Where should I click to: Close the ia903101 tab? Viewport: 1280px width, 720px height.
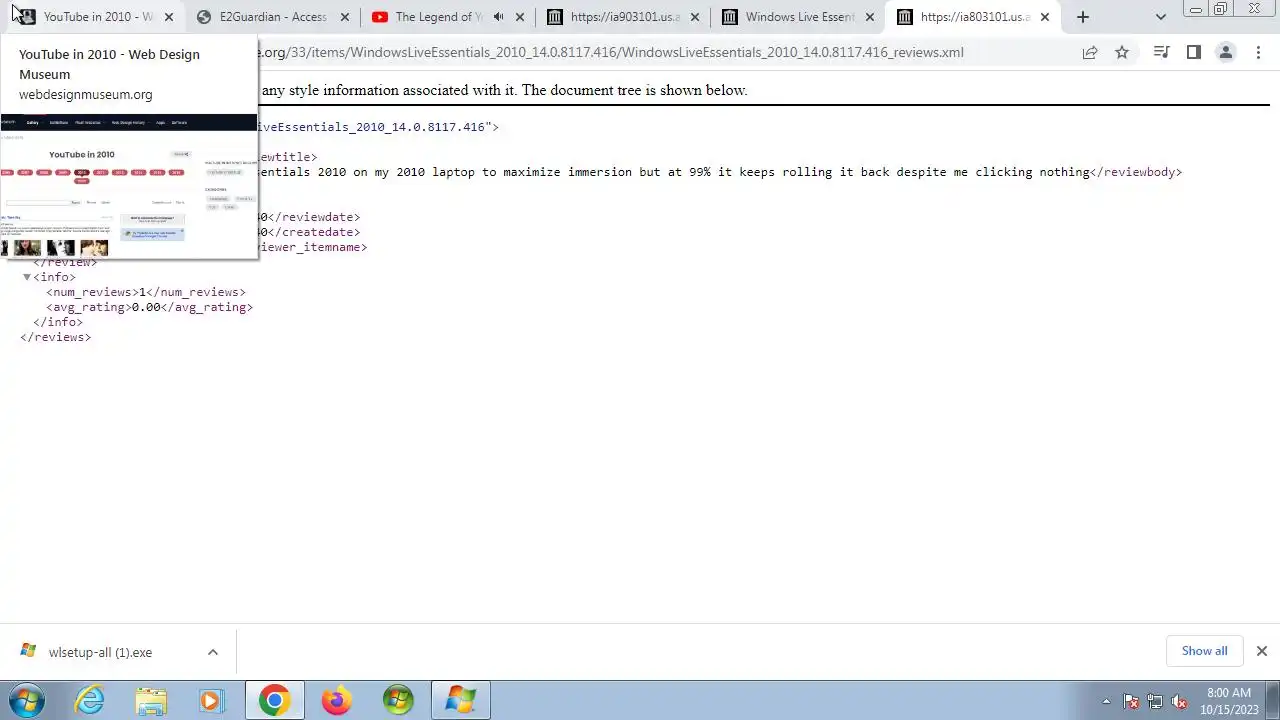[x=695, y=17]
